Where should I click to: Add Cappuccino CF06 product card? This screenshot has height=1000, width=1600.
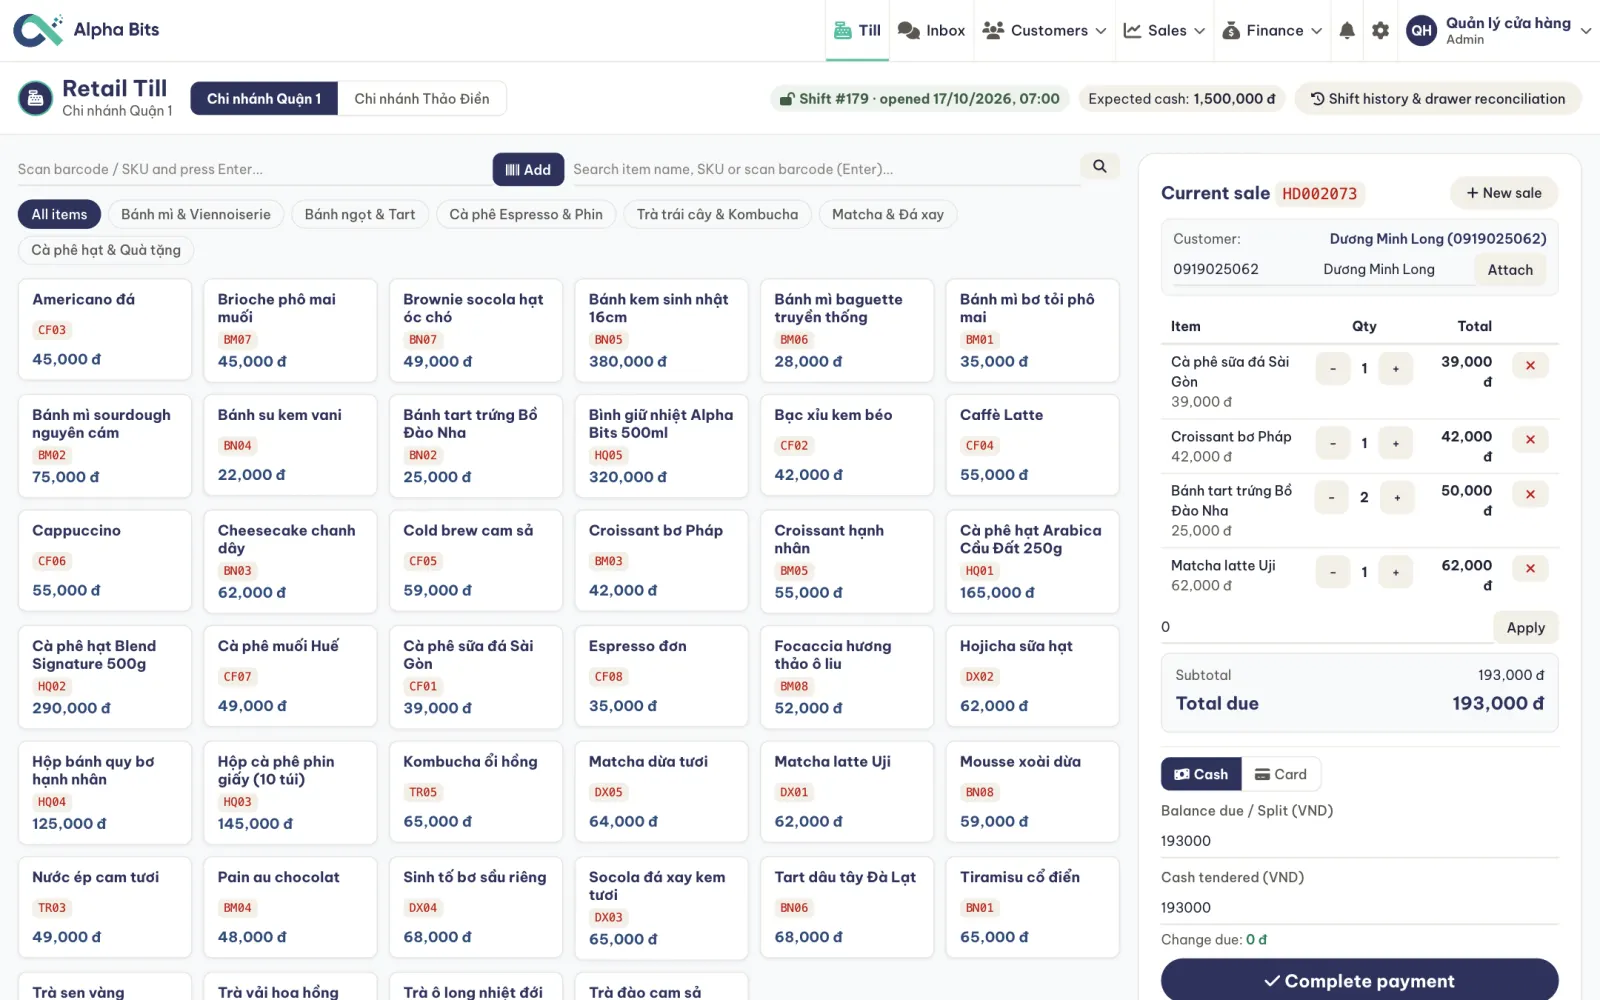pos(105,561)
